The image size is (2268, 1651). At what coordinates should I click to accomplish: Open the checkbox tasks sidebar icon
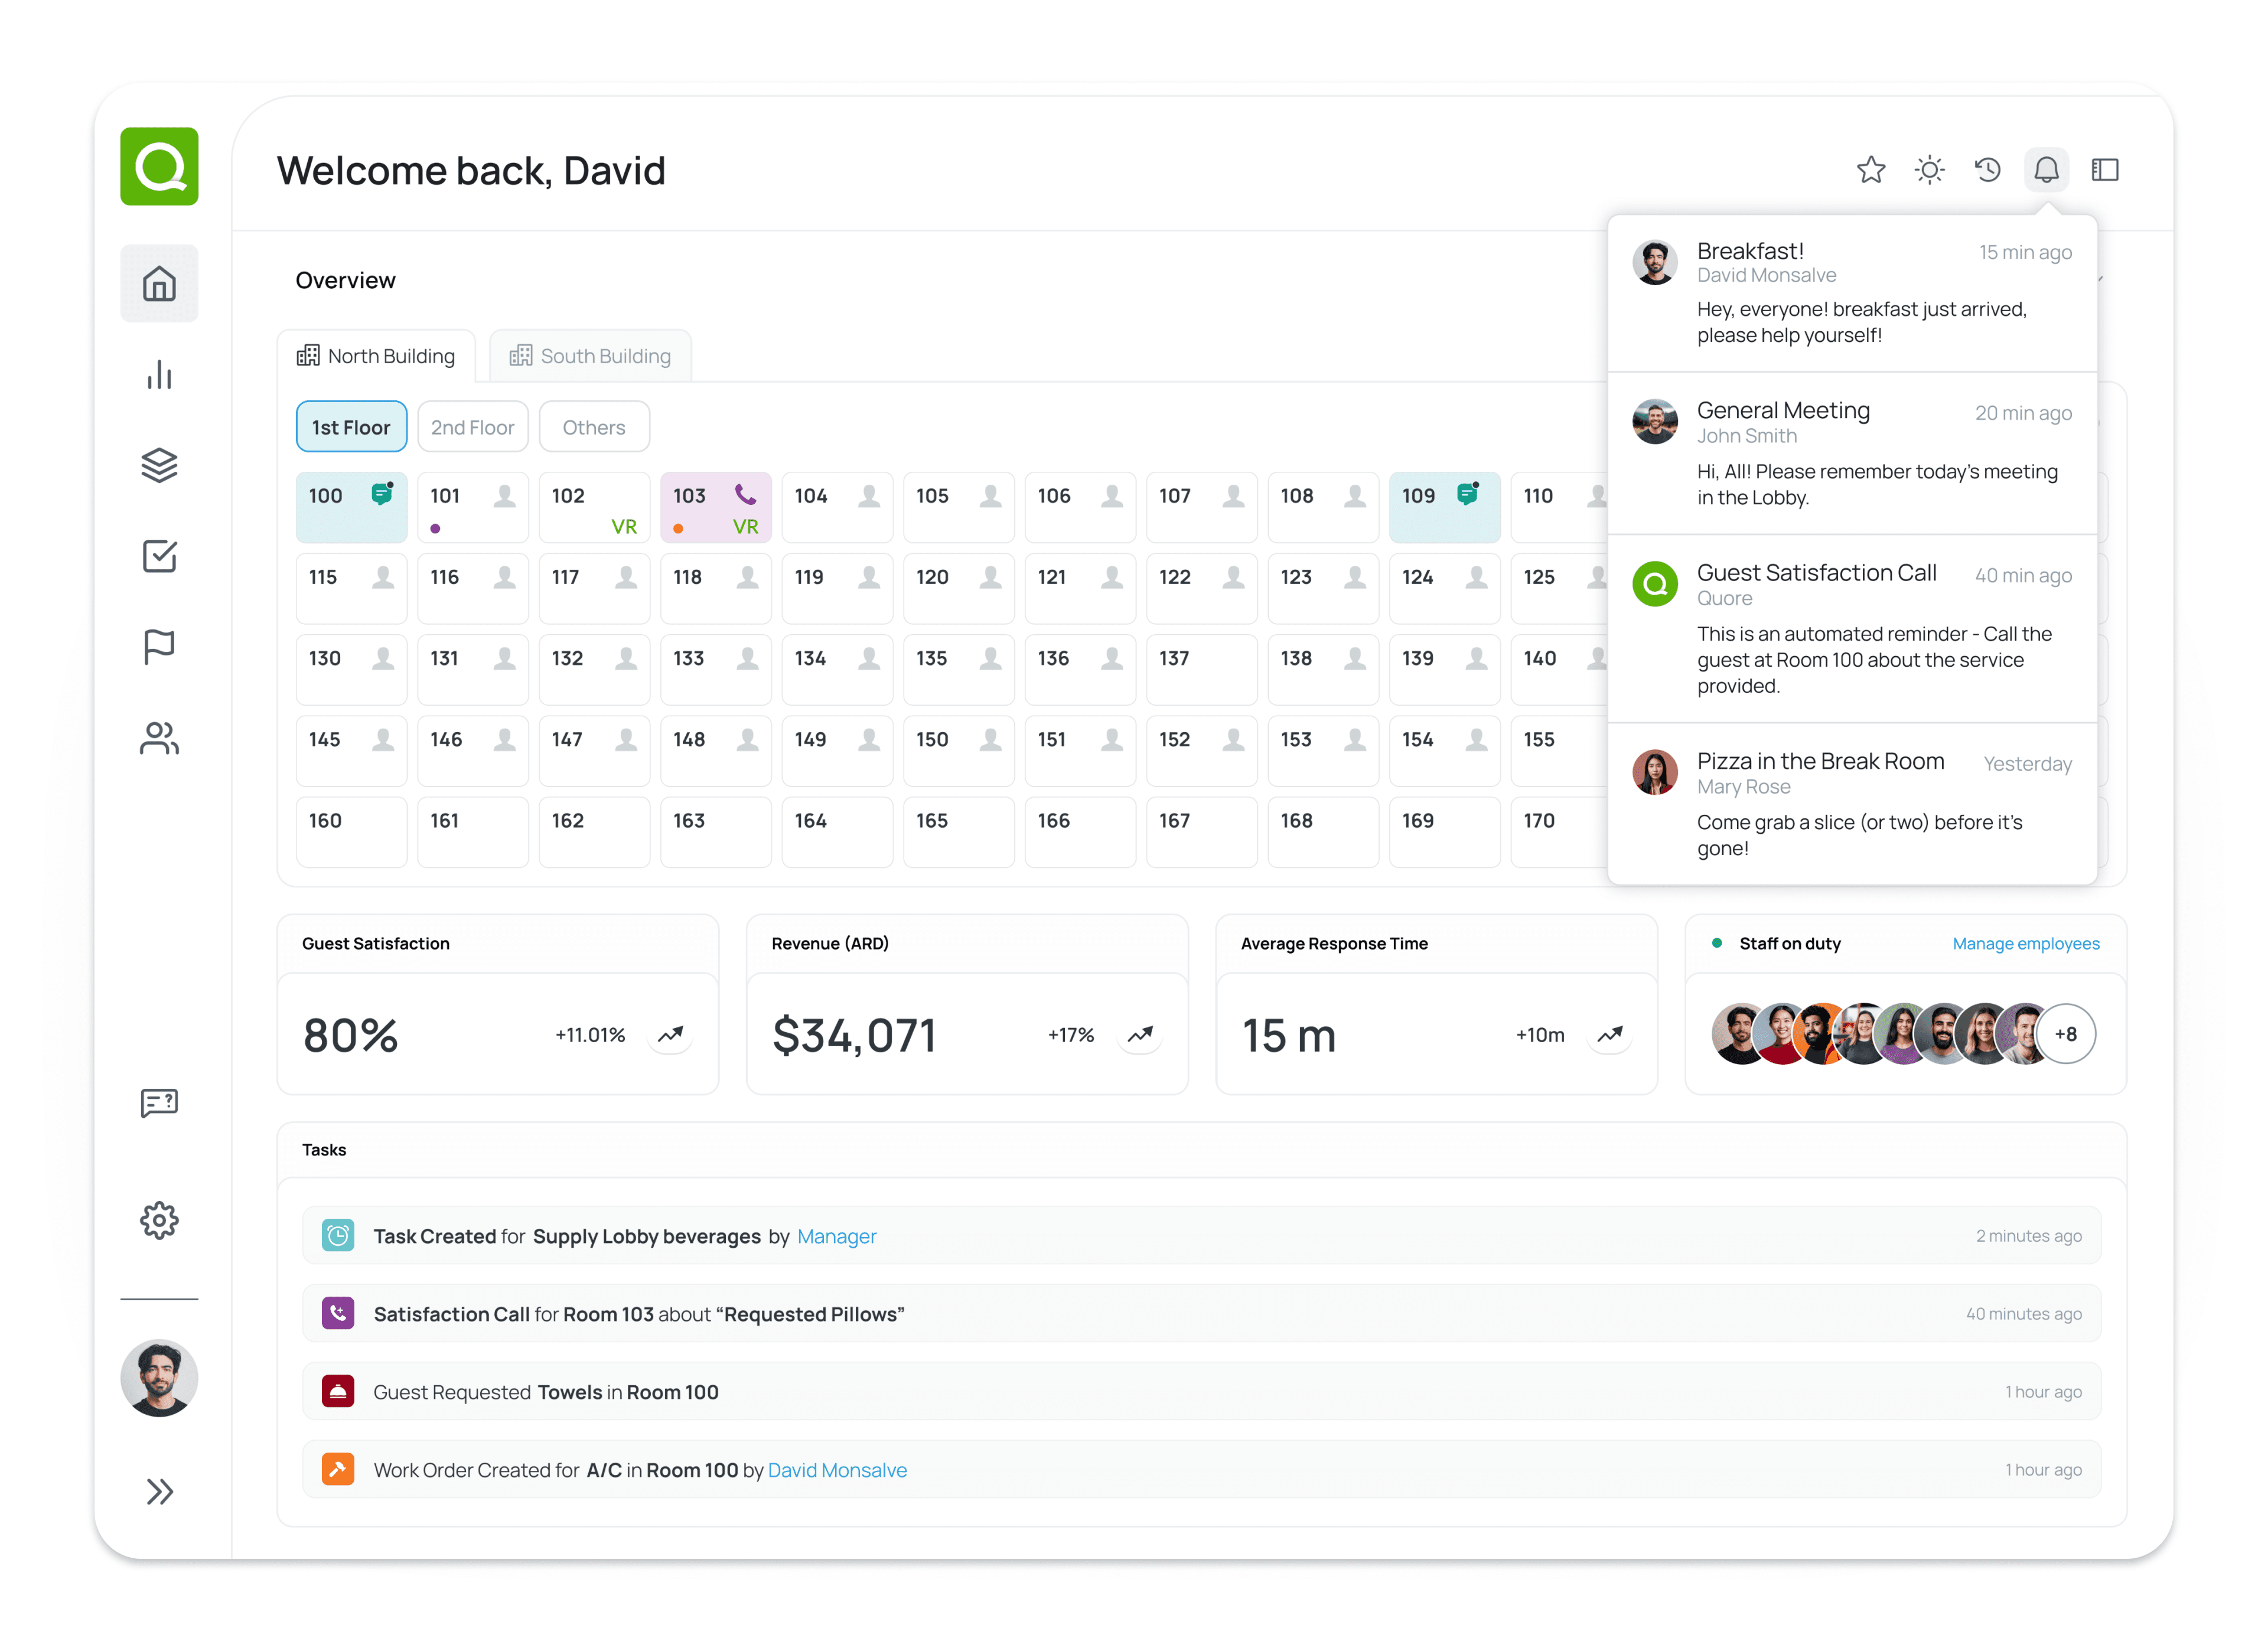[x=159, y=556]
